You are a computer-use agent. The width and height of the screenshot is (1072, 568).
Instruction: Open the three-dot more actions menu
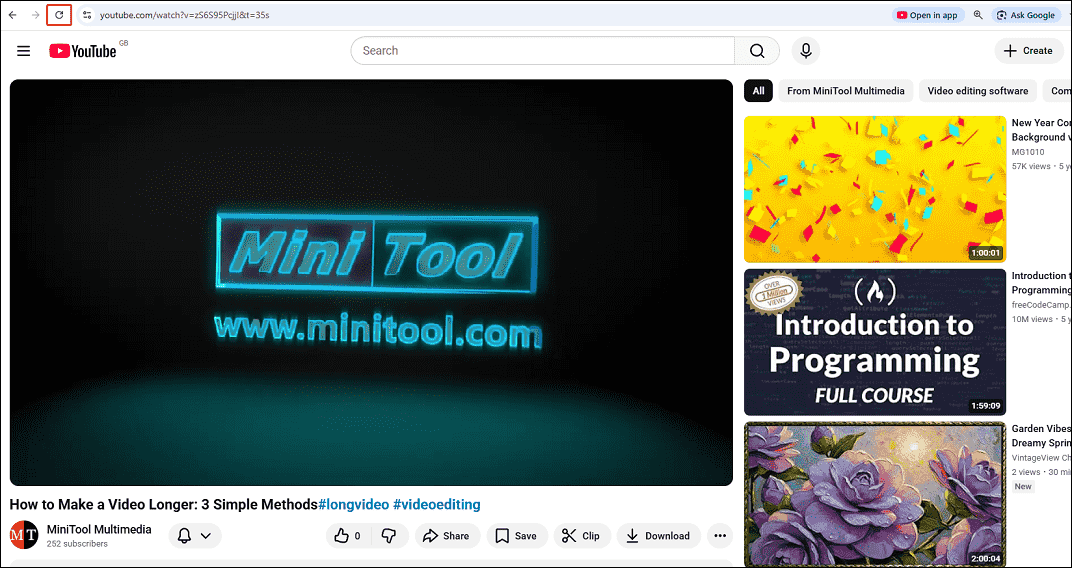click(x=720, y=536)
